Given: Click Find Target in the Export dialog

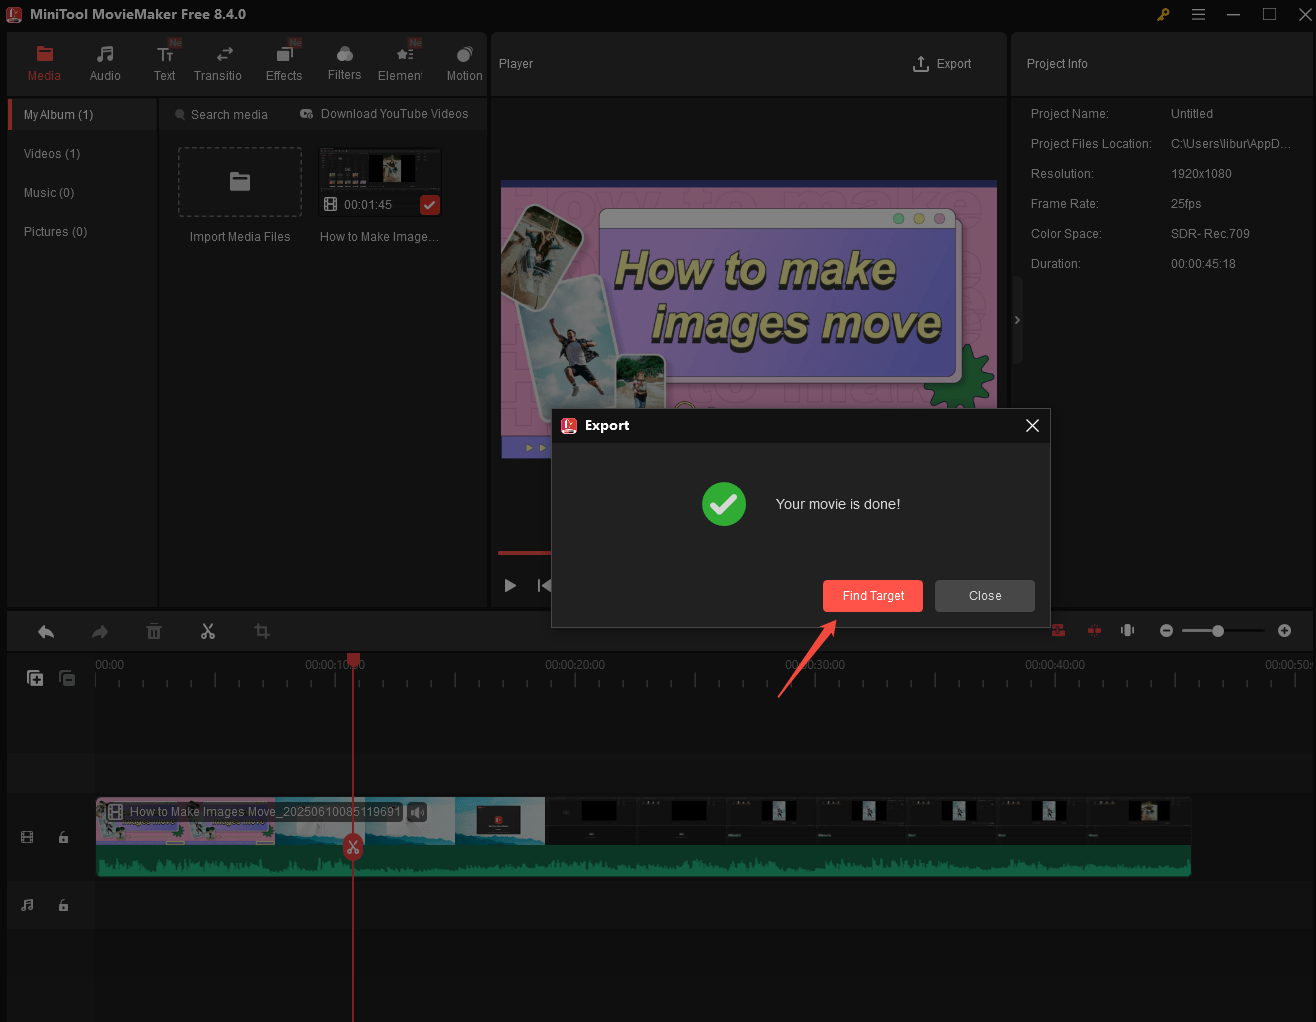Looking at the screenshot, I should (872, 595).
